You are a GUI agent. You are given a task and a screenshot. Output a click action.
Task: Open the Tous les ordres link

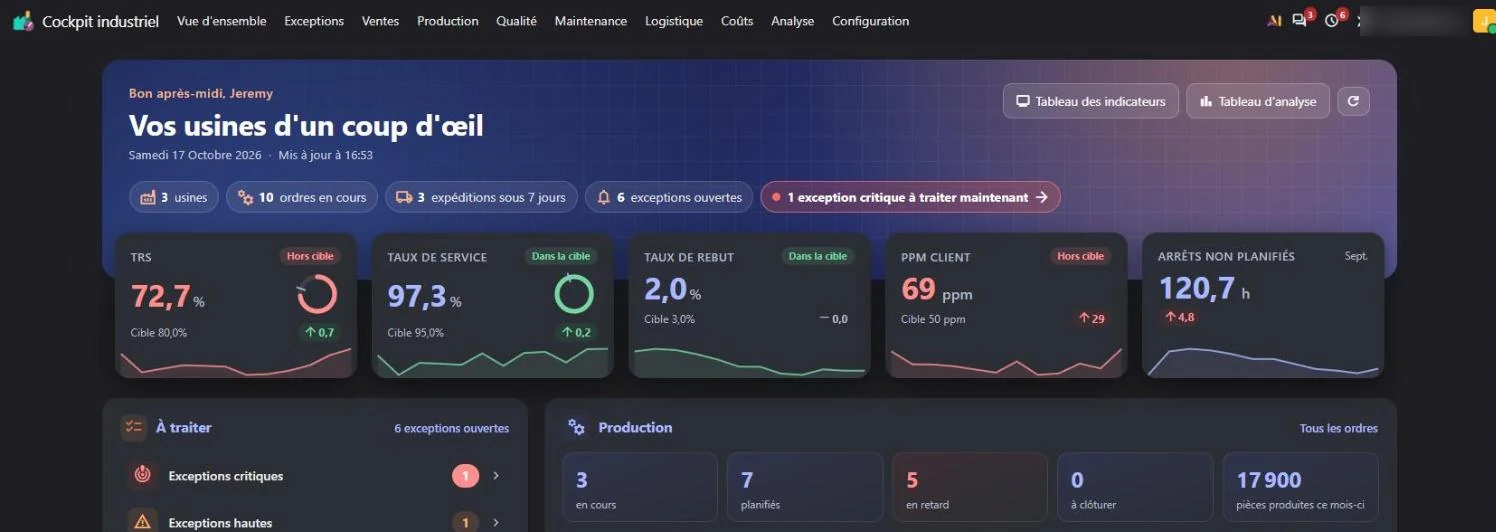pos(1338,428)
